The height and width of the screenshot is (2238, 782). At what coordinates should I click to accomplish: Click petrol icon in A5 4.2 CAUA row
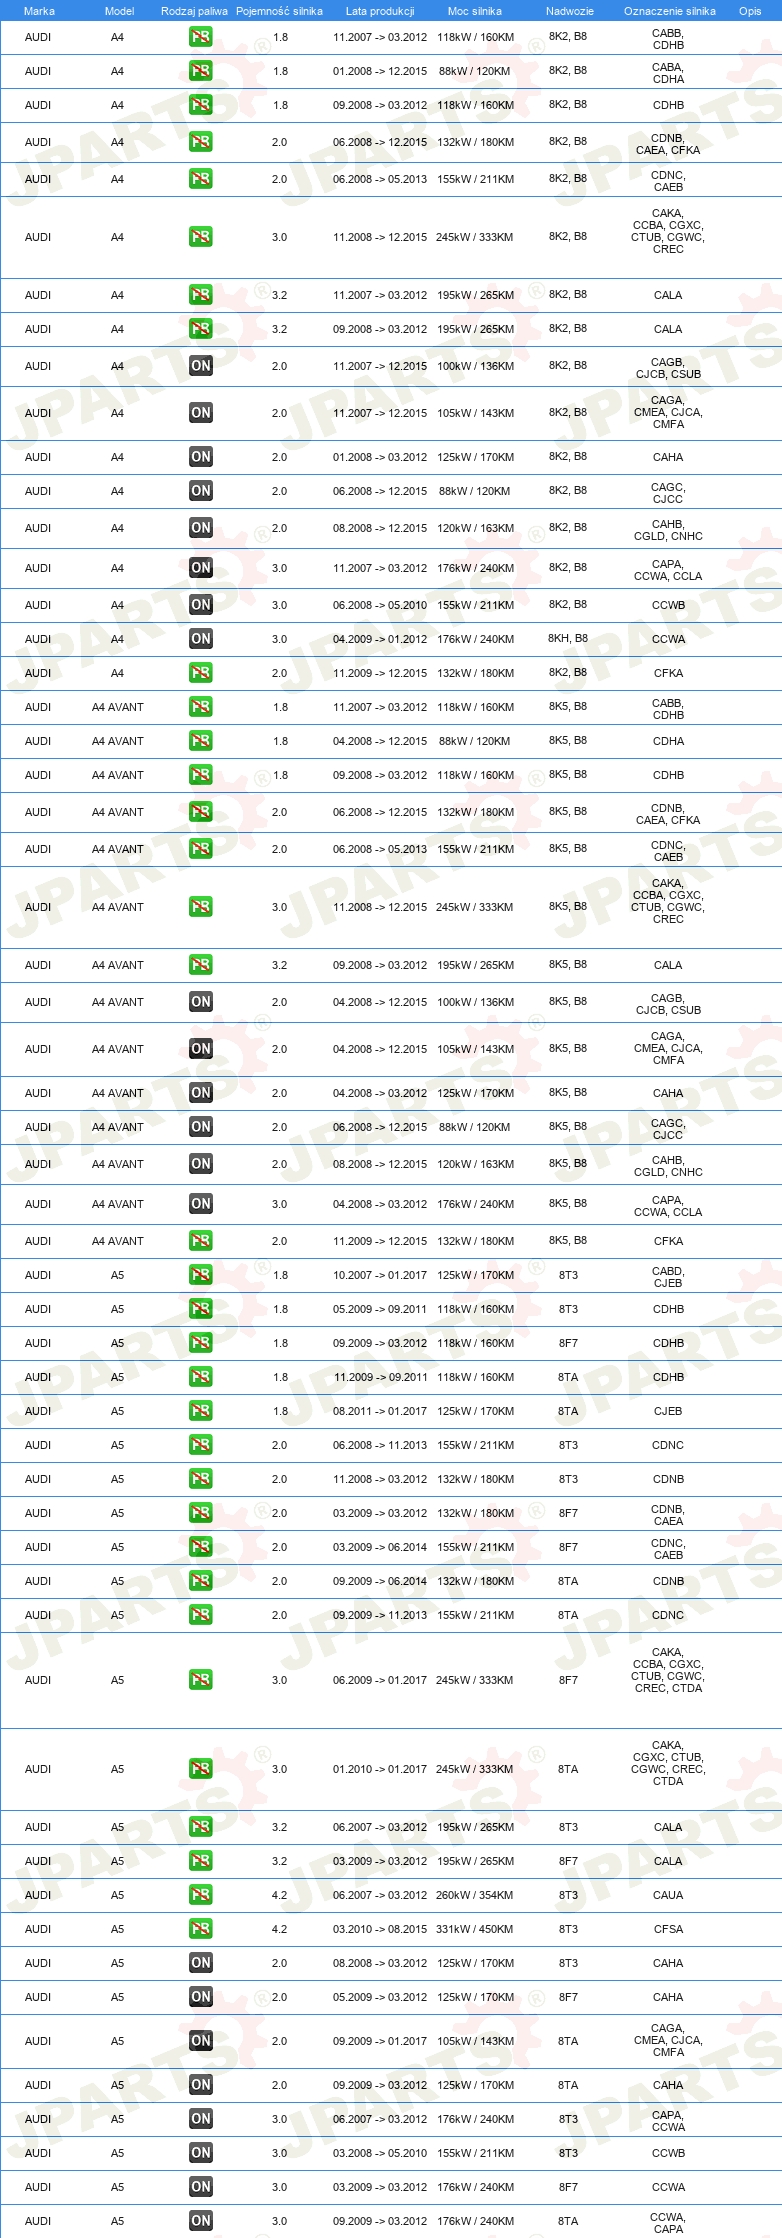pyautogui.click(x=201, y=1895)
